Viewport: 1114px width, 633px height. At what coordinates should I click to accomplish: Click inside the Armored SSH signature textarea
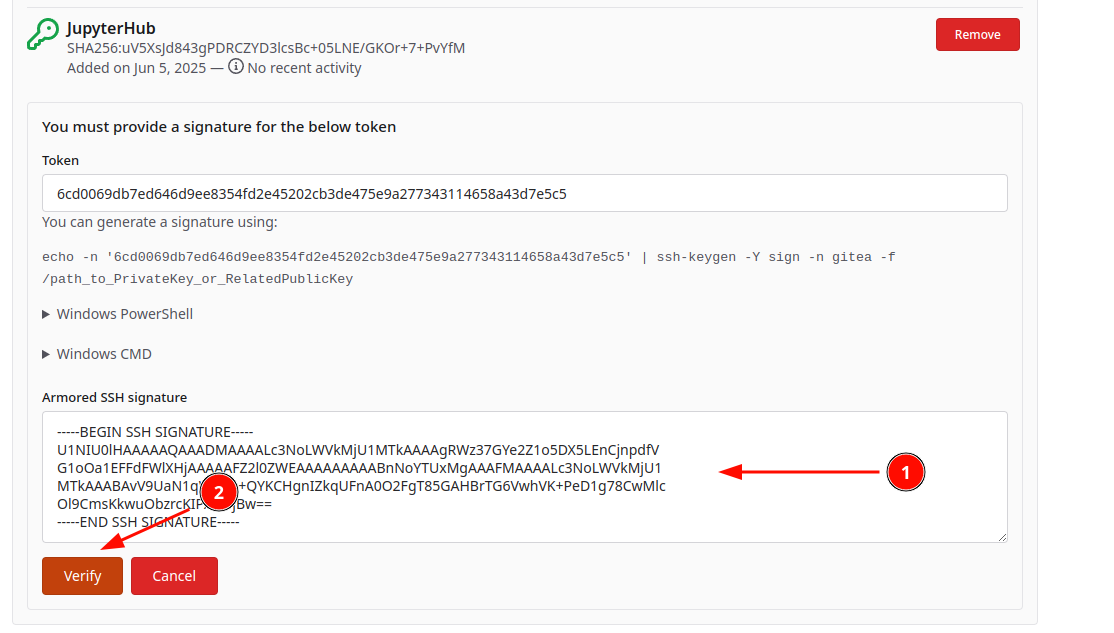coord(524,477)
